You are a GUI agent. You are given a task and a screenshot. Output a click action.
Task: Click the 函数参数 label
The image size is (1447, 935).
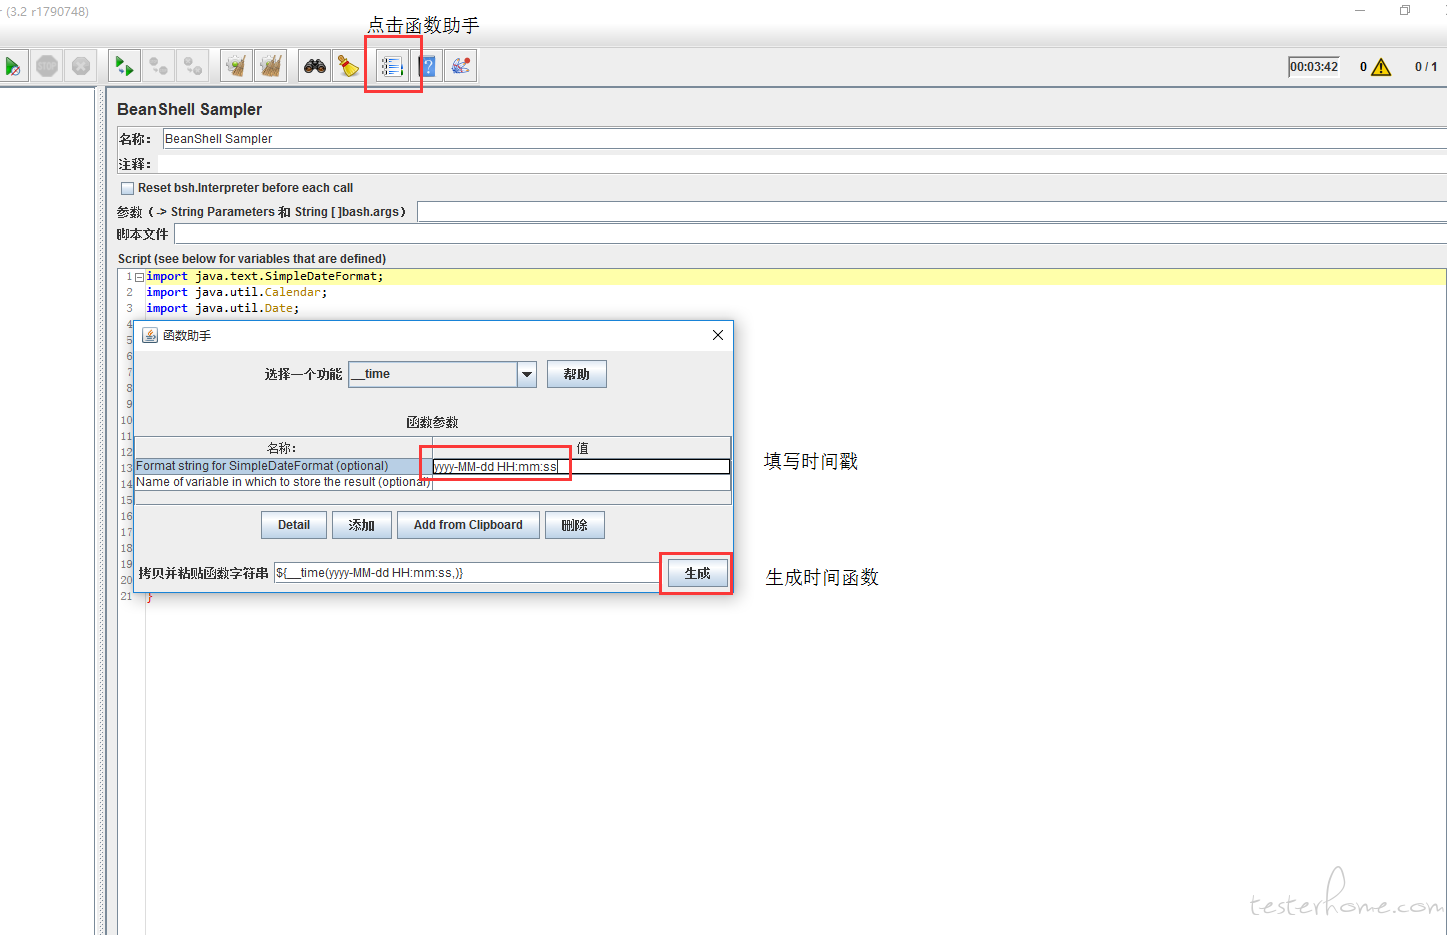(x=432, y=422)
